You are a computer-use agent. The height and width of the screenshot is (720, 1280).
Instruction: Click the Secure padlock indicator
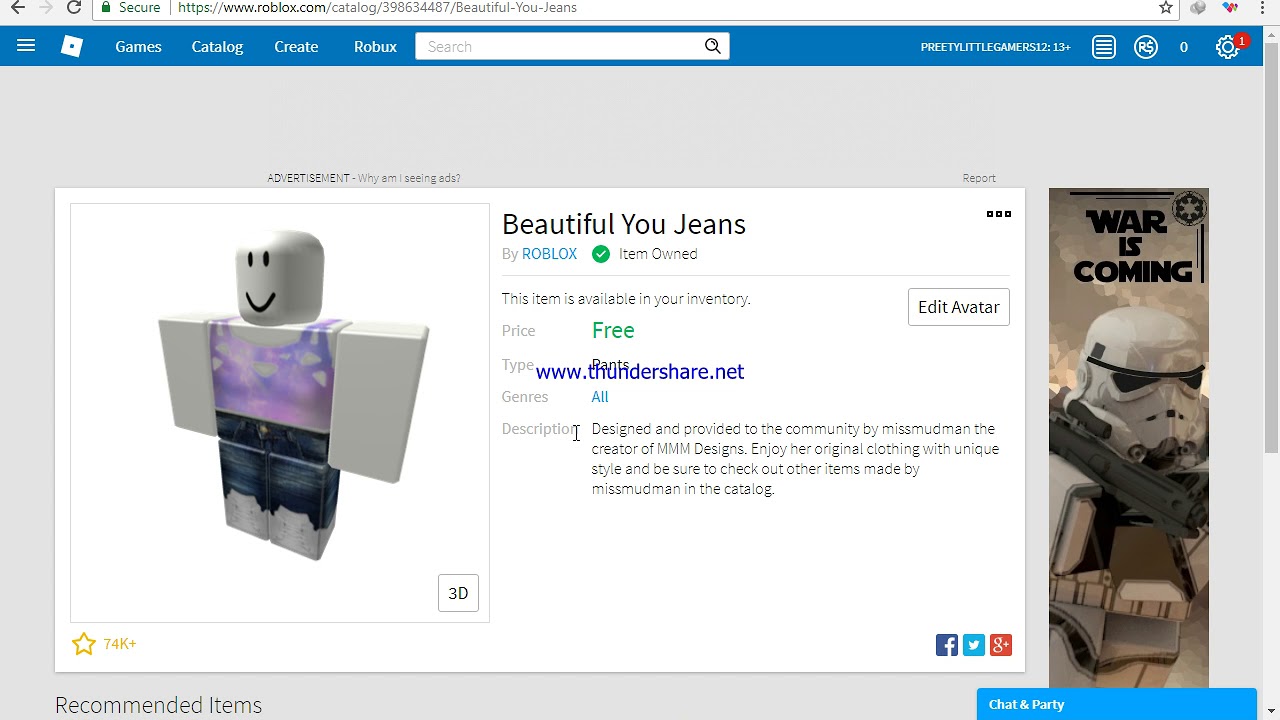coord(130,7)
